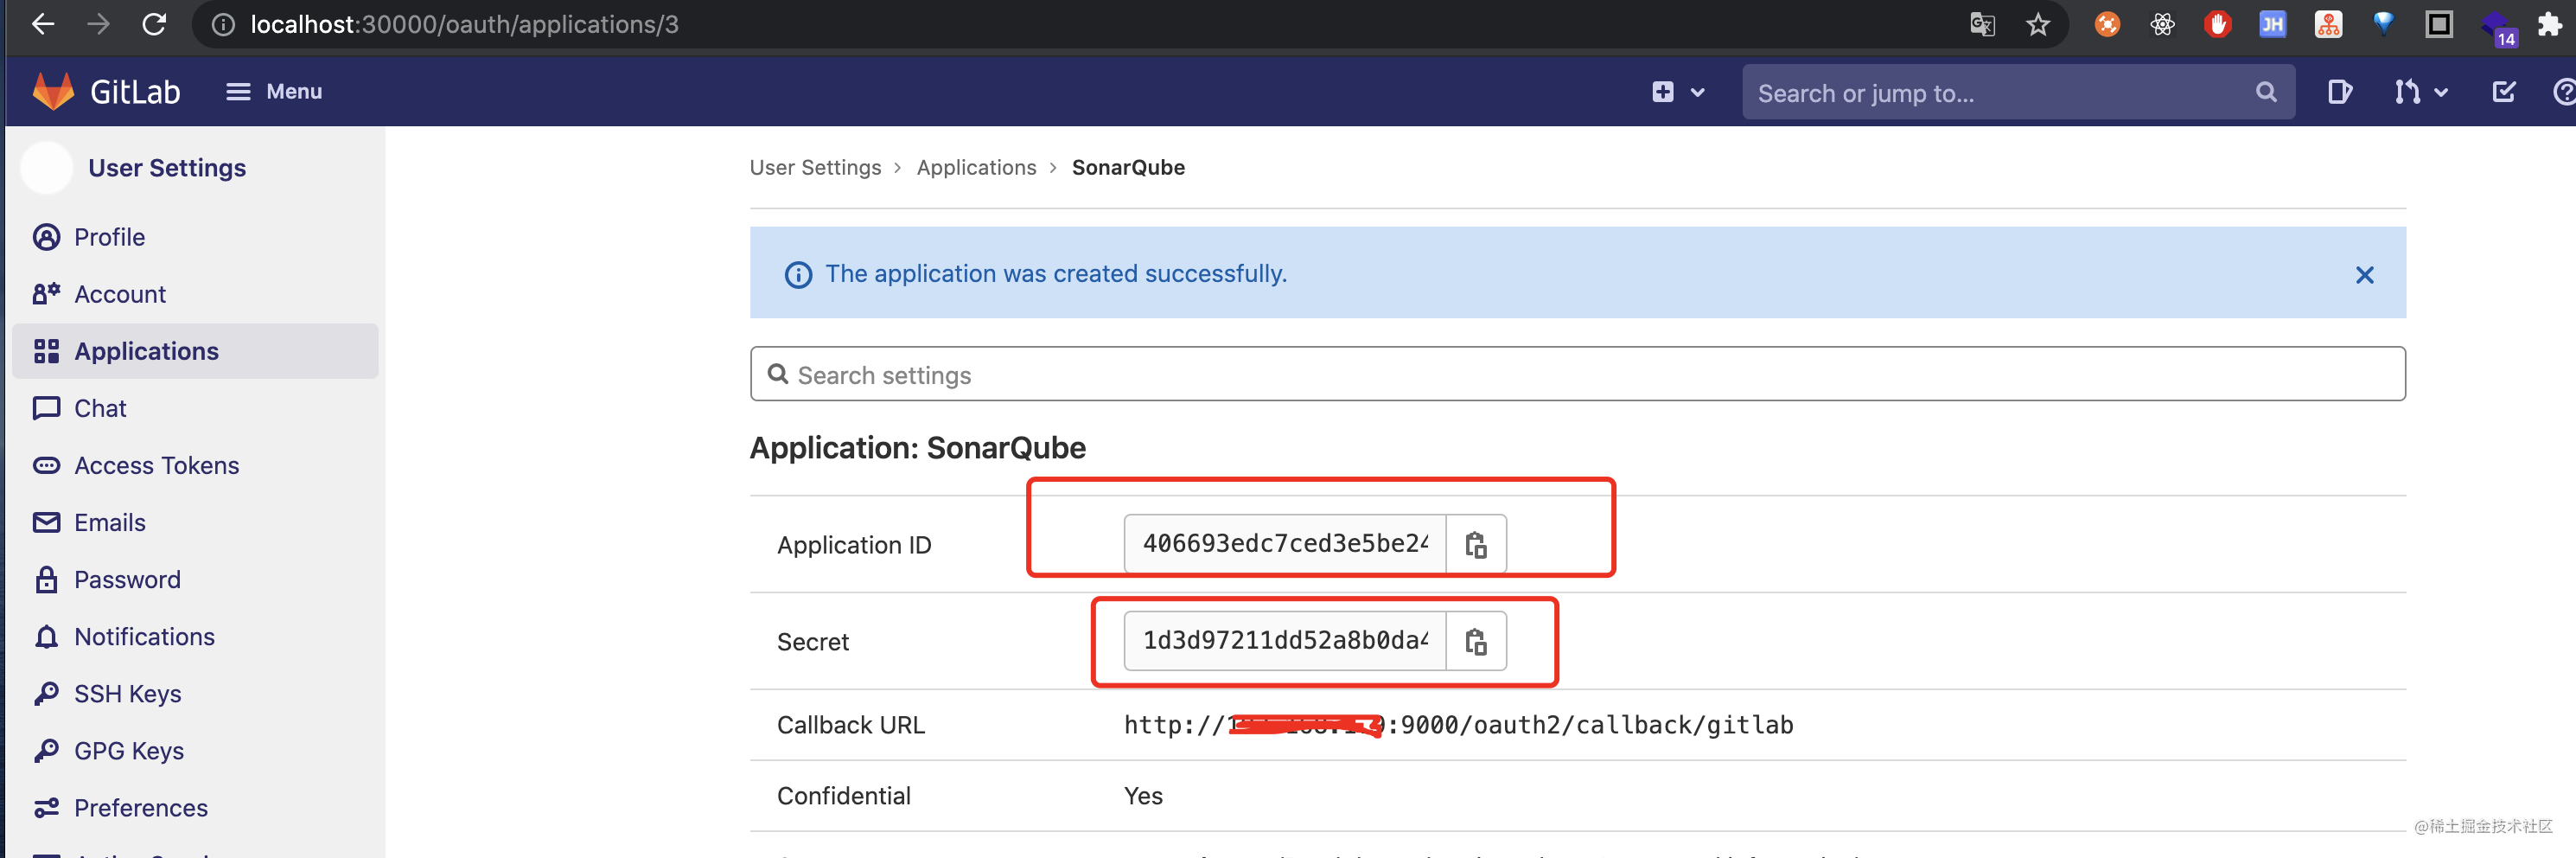The width and height of the screenshot is (2576, 858).
Task: Open the to-do list checkmark icon
Action: click(x=2503, y=91)
